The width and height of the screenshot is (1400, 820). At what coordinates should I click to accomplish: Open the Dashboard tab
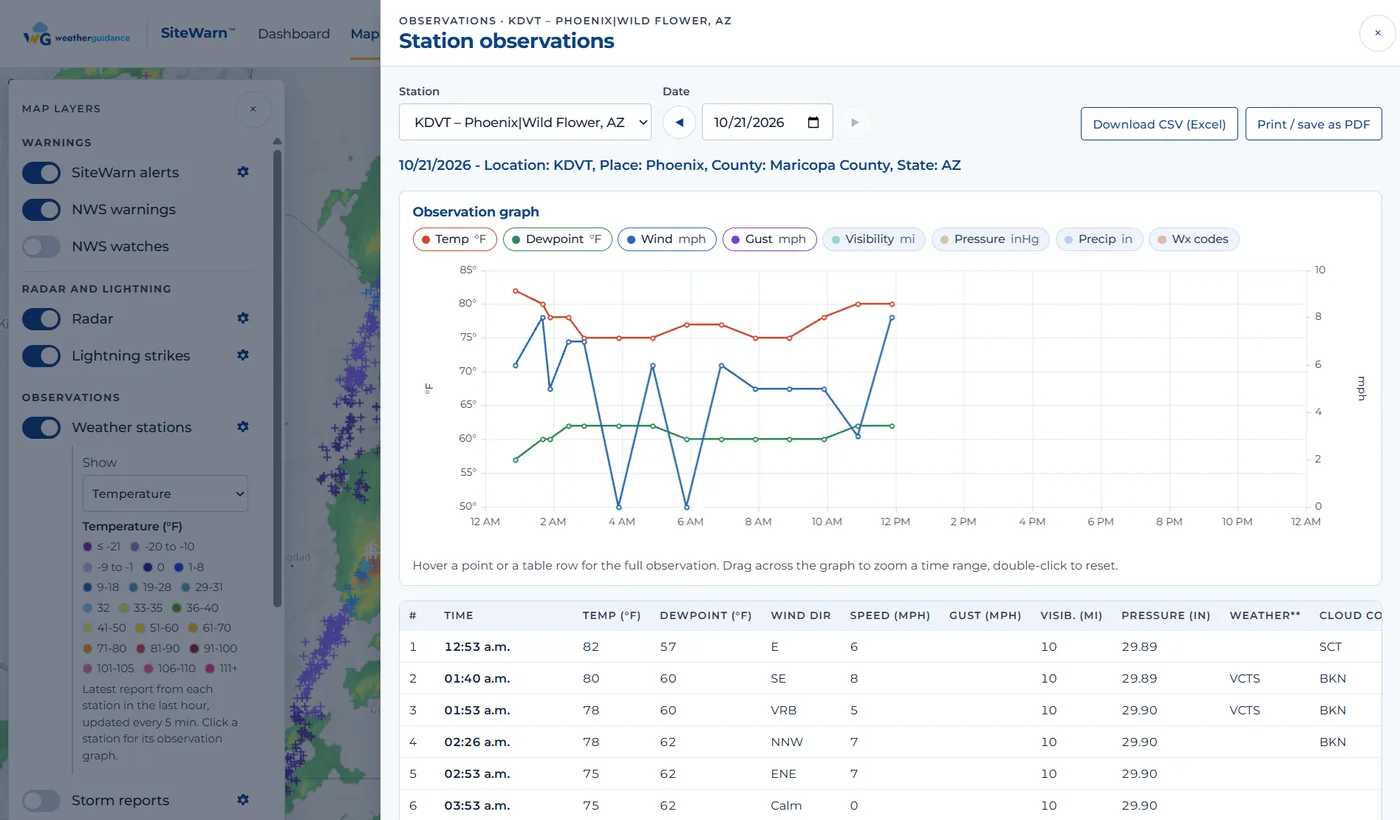(x=294, y=34)
